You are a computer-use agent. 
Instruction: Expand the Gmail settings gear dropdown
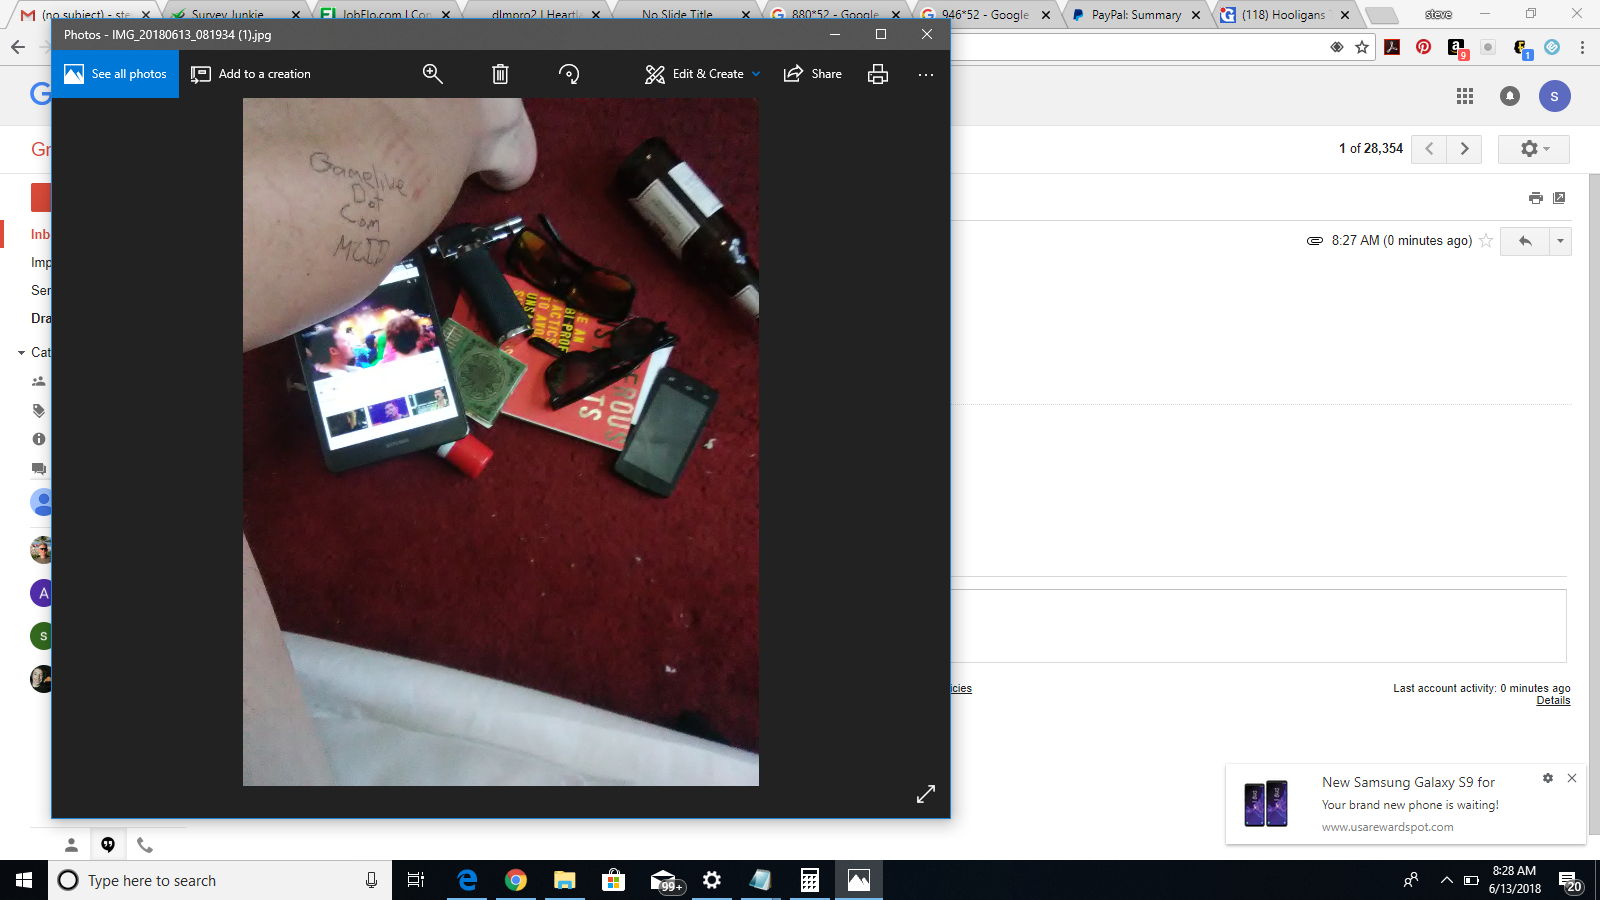click(x=1534, y=149)
